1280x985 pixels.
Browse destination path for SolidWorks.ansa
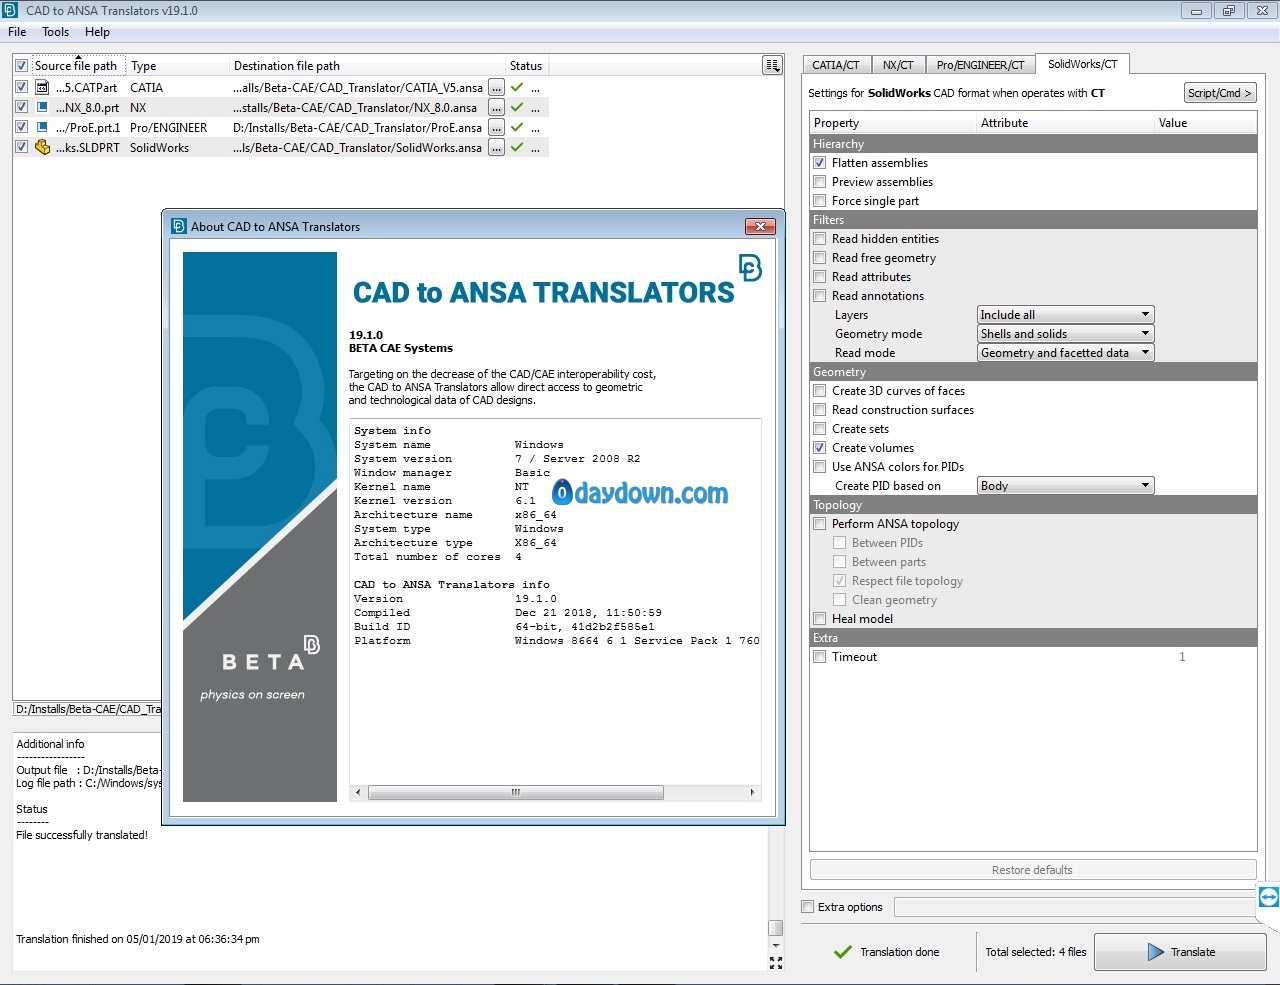pyautogui.click(x=496, y=148)
